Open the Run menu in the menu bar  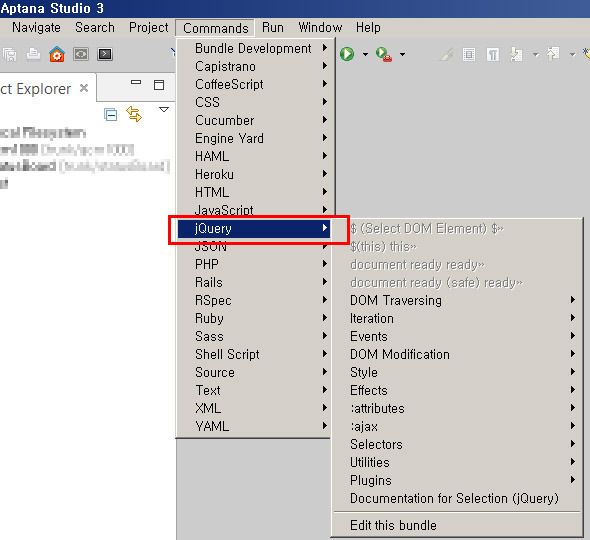(272, 27)
